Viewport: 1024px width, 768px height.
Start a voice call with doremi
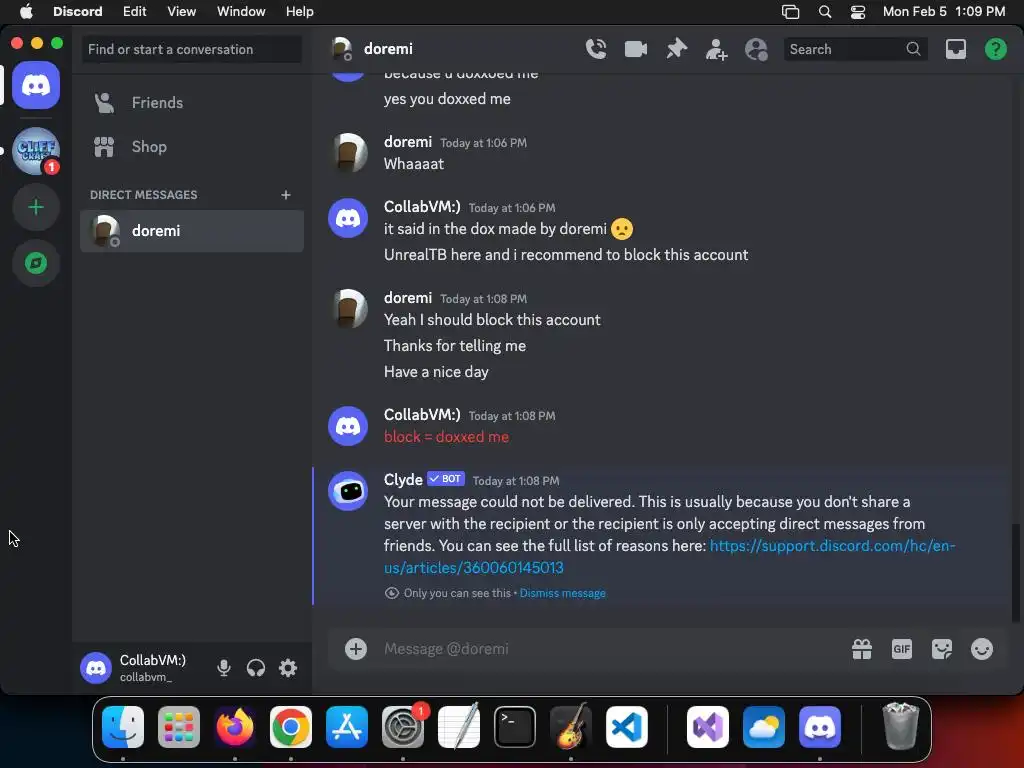tap(596, 49)
